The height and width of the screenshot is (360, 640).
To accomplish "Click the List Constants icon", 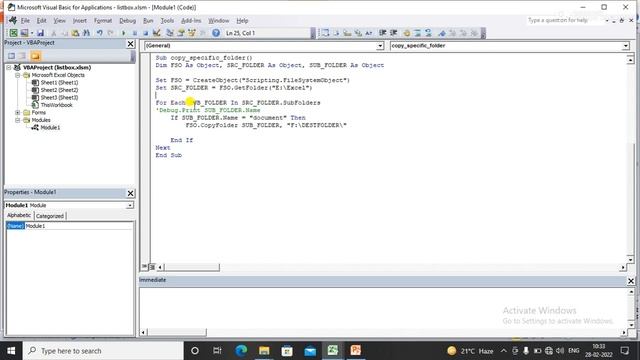I will pos(336,33).
